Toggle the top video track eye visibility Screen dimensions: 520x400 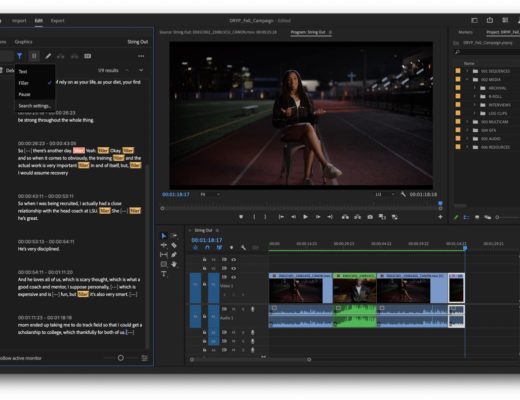[x=234, y=259]
